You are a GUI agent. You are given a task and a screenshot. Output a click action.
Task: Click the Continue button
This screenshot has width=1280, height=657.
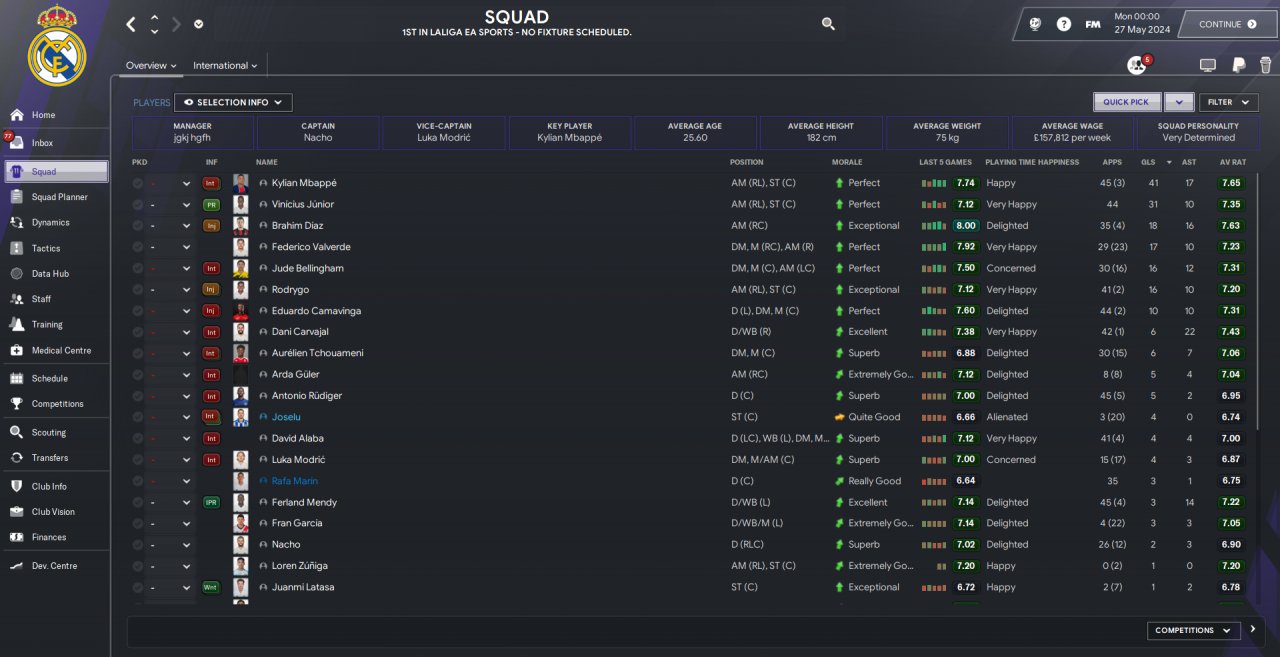tap(1228, 24)
